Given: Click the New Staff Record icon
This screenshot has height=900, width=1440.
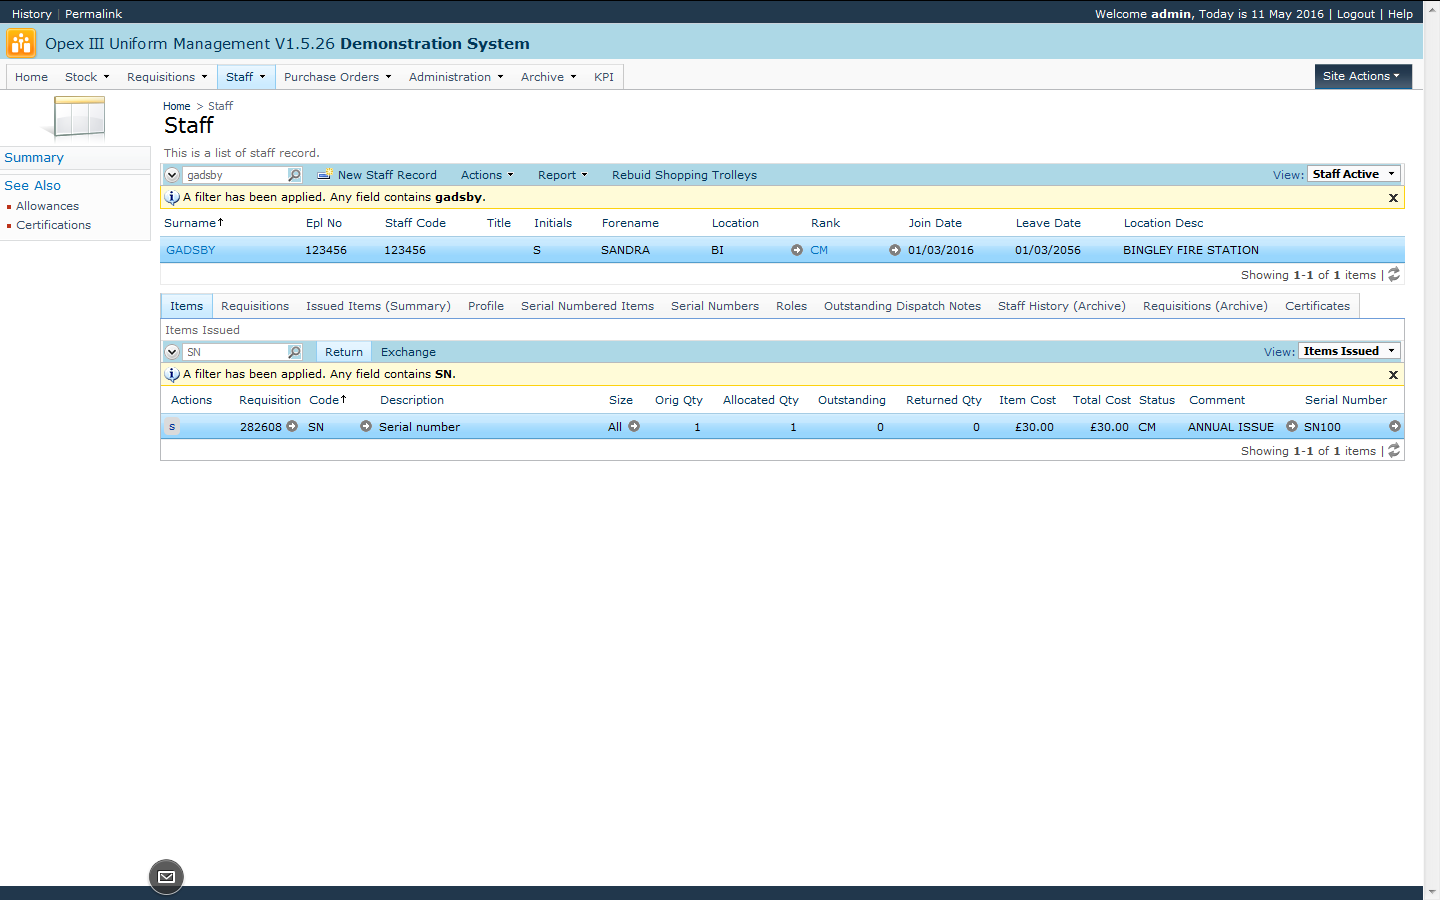Looking at the screenshot, I should point(324,175).
